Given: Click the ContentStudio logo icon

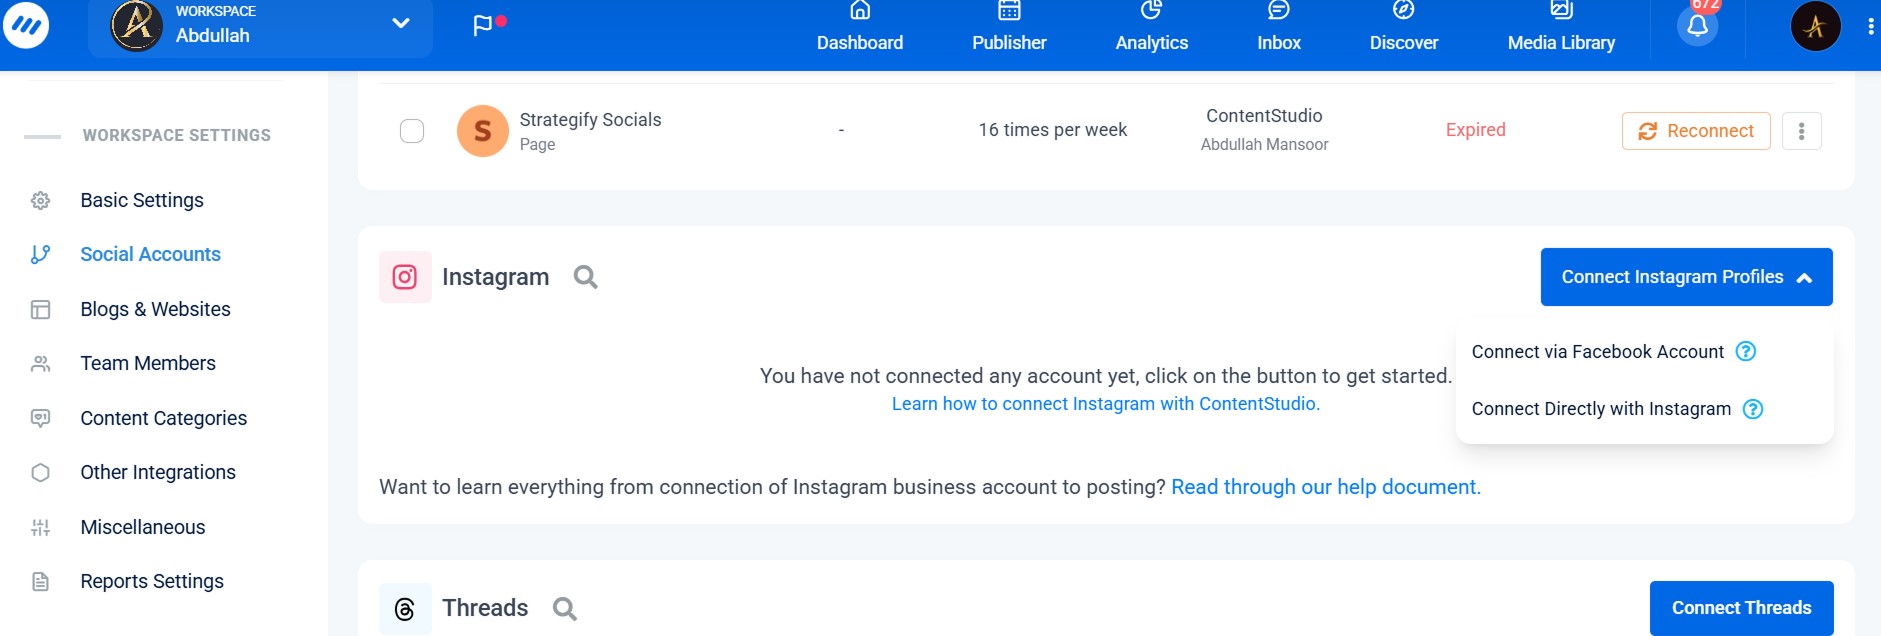Looking at the screenshot, I should (x=26, y=25).
